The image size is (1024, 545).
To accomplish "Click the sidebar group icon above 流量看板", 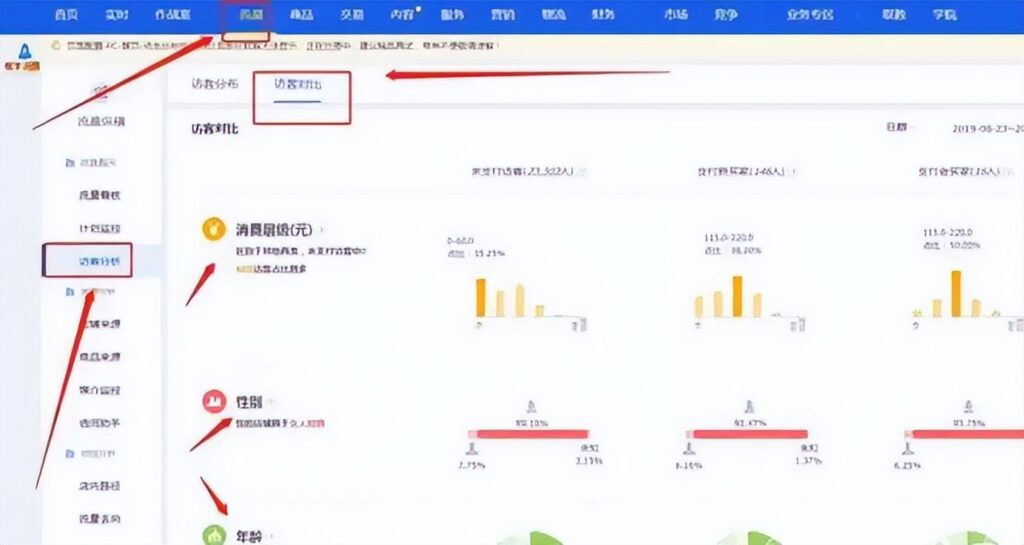I will tap(71, 163).
